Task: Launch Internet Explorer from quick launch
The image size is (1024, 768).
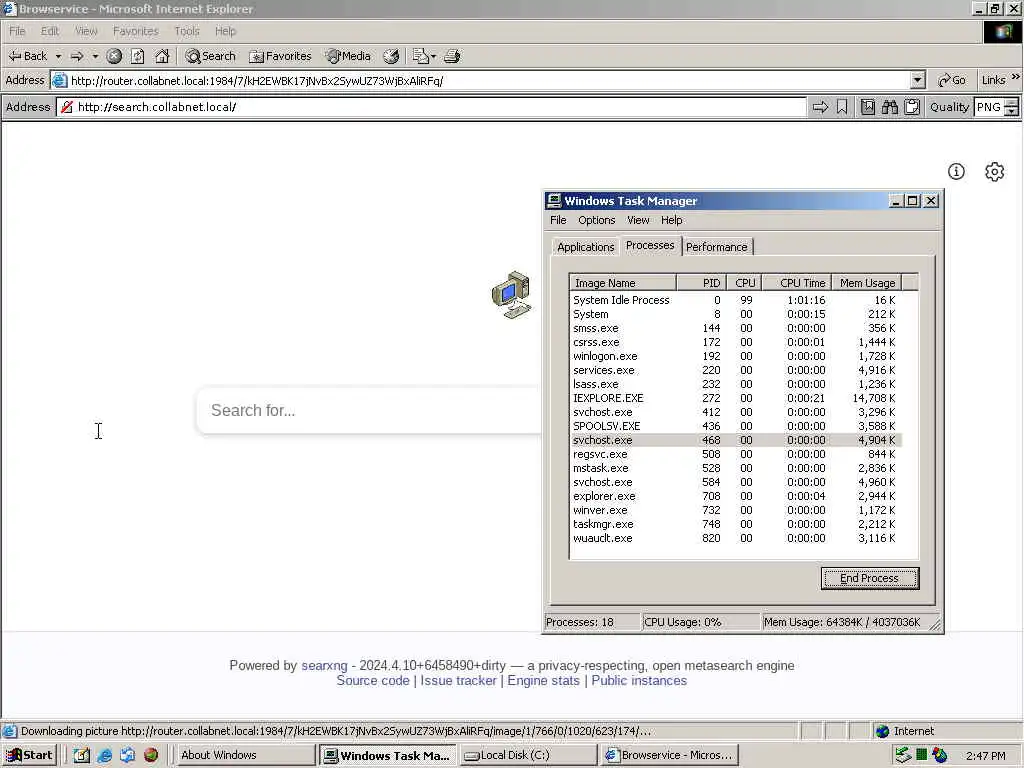Action: point(104,756)
